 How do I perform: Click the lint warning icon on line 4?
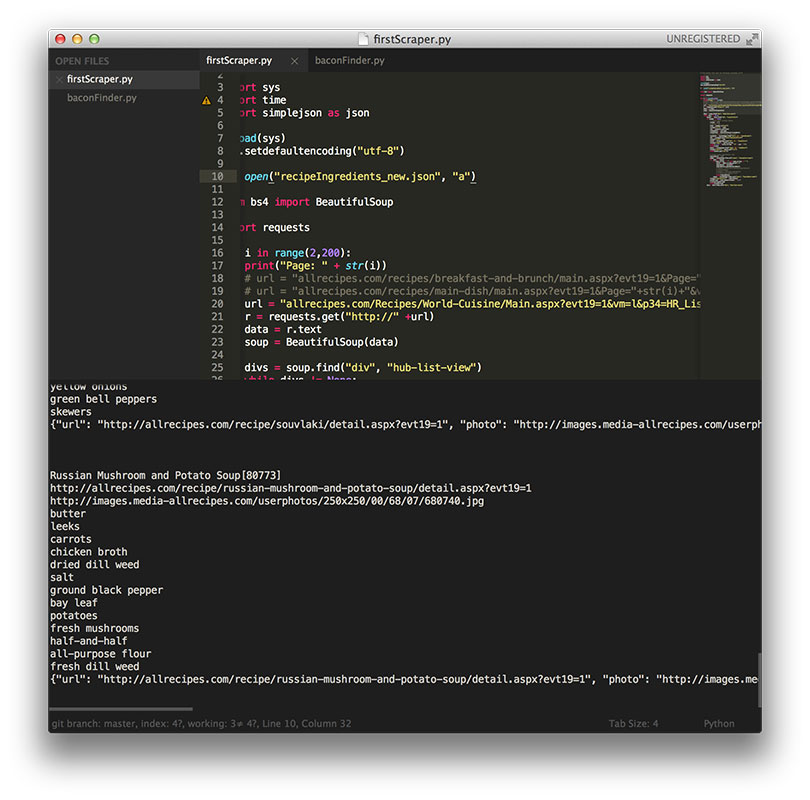click(x=206, y=100)
